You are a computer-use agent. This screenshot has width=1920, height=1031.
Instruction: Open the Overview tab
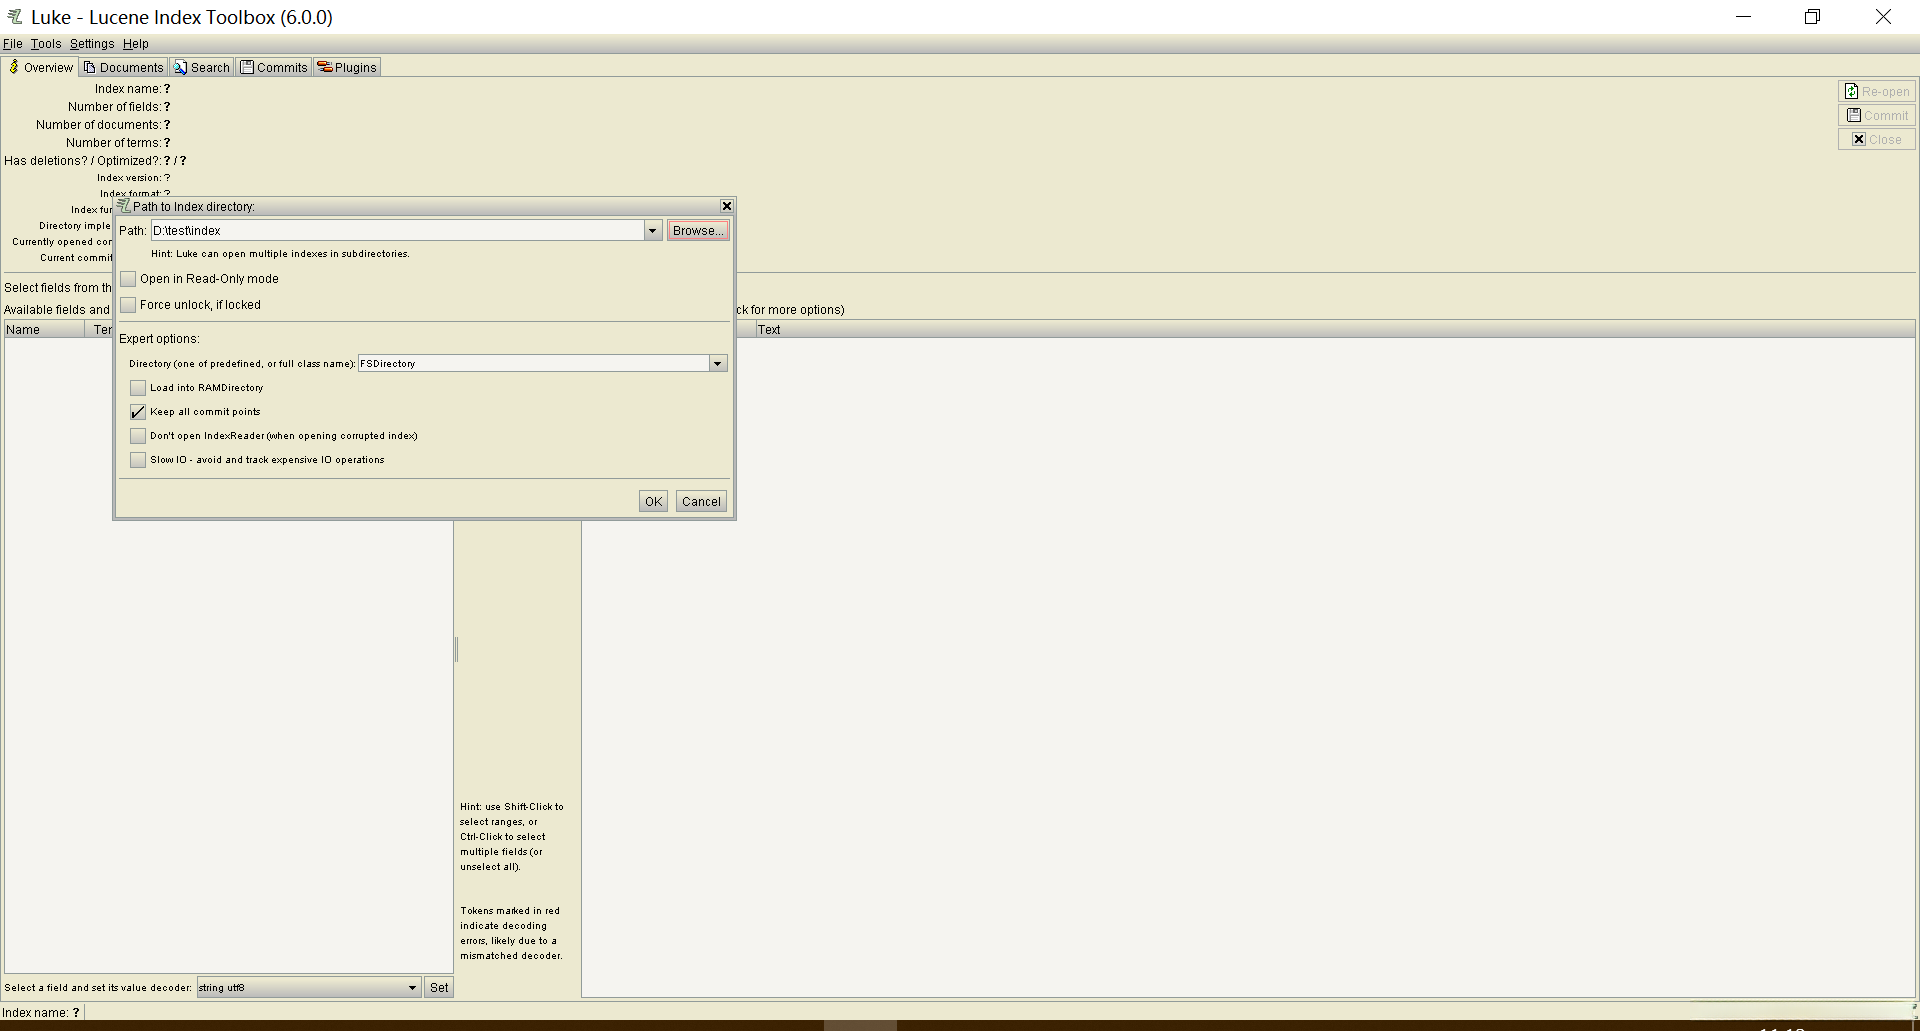coord(40,67)
